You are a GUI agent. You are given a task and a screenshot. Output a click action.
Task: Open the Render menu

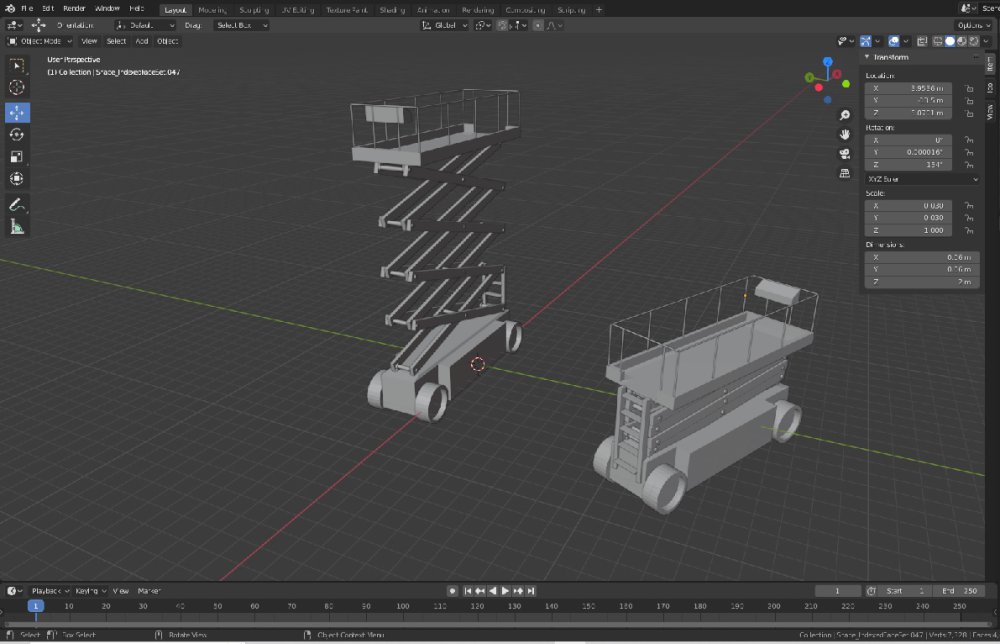pyautogui.click(x=74, y=8)
